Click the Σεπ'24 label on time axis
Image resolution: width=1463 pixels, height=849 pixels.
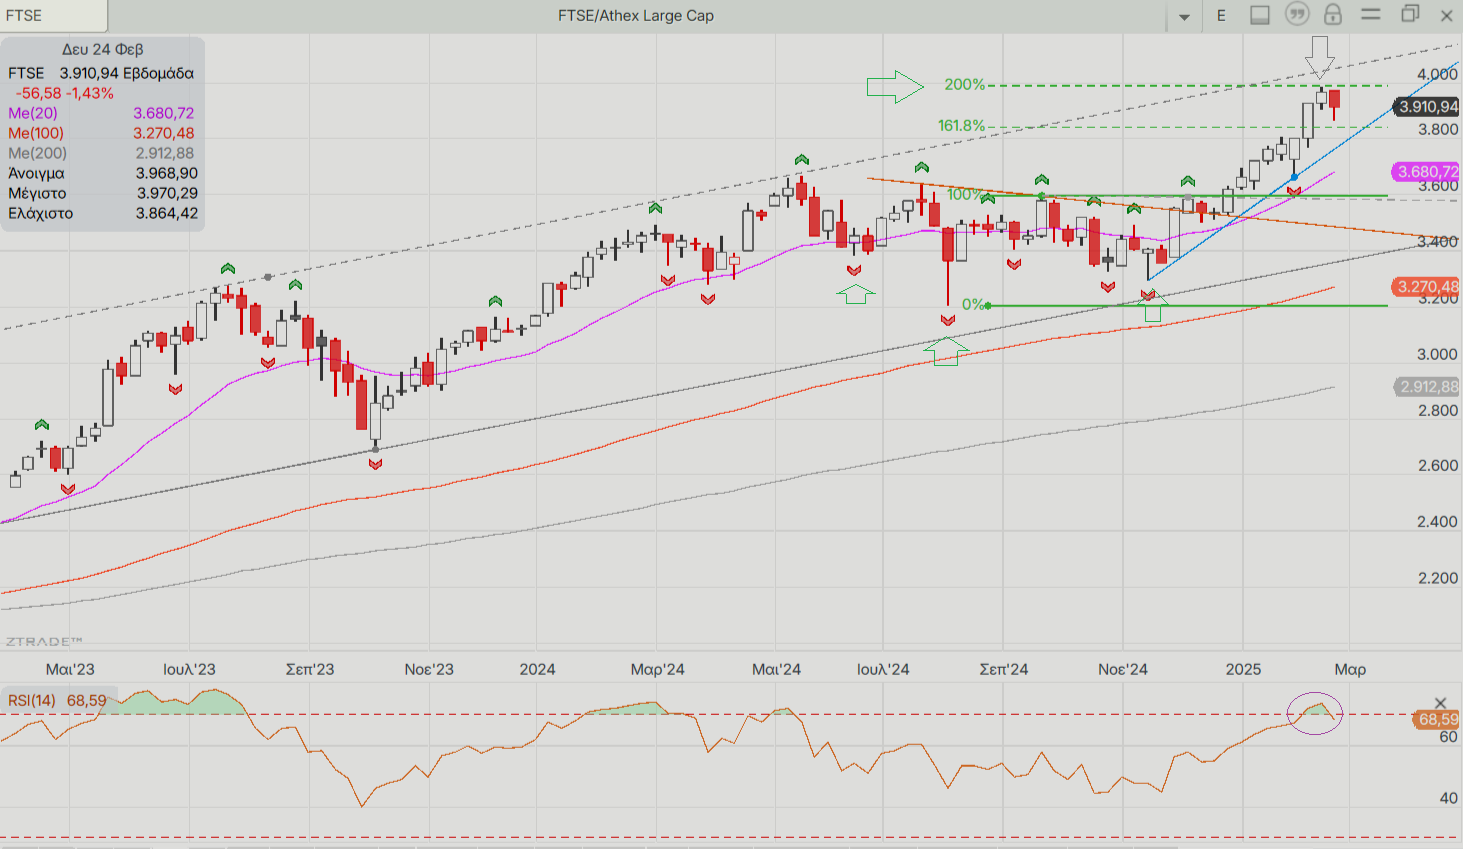click(1003, 669)
